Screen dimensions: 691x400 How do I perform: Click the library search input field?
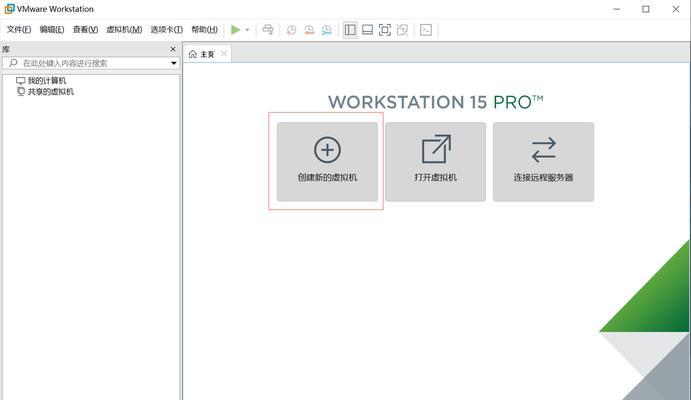[90, 63]
